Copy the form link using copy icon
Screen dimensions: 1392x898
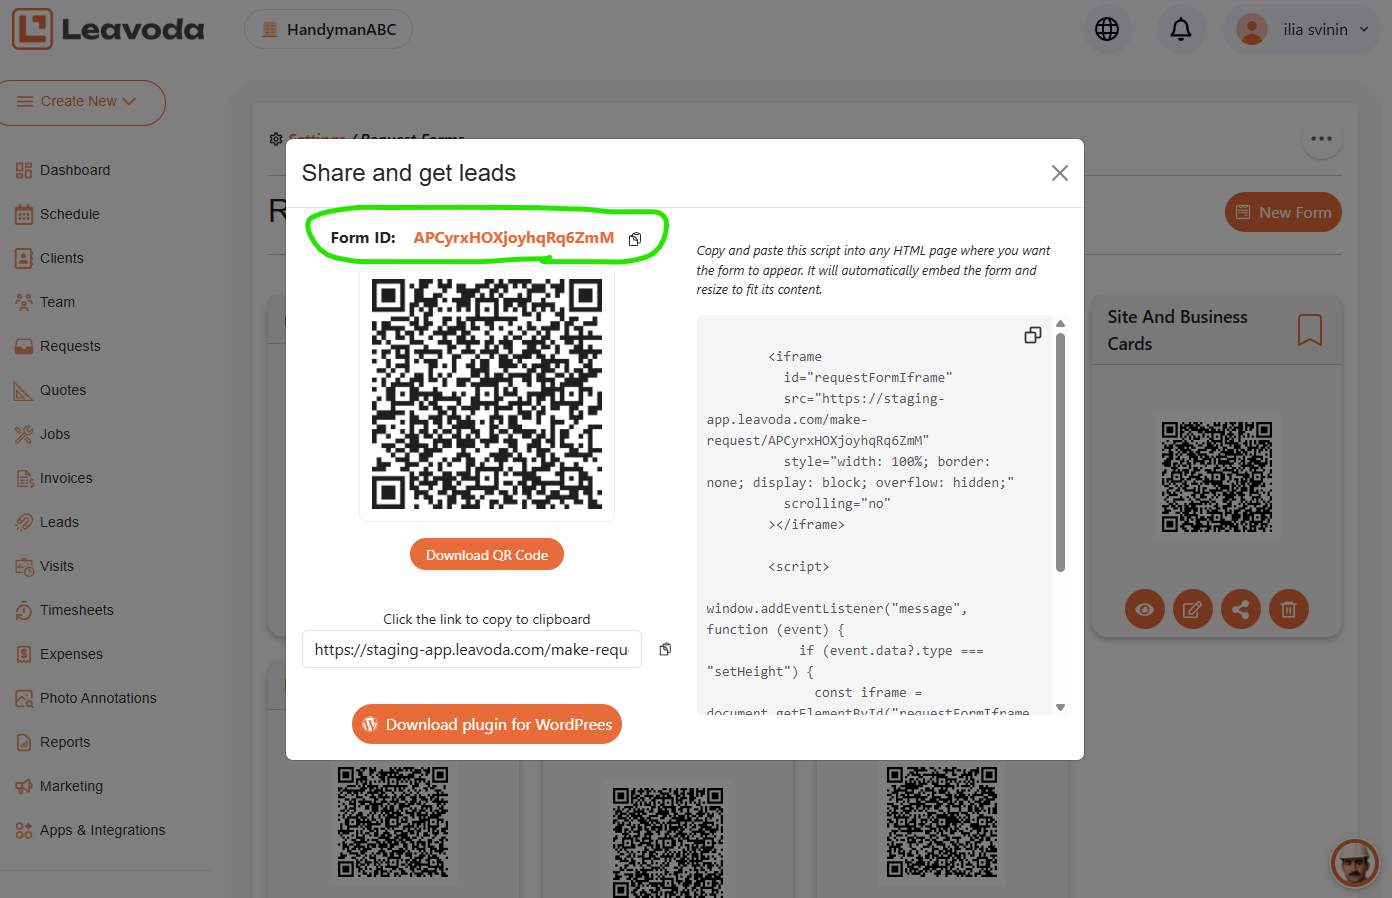click(665, 650)
